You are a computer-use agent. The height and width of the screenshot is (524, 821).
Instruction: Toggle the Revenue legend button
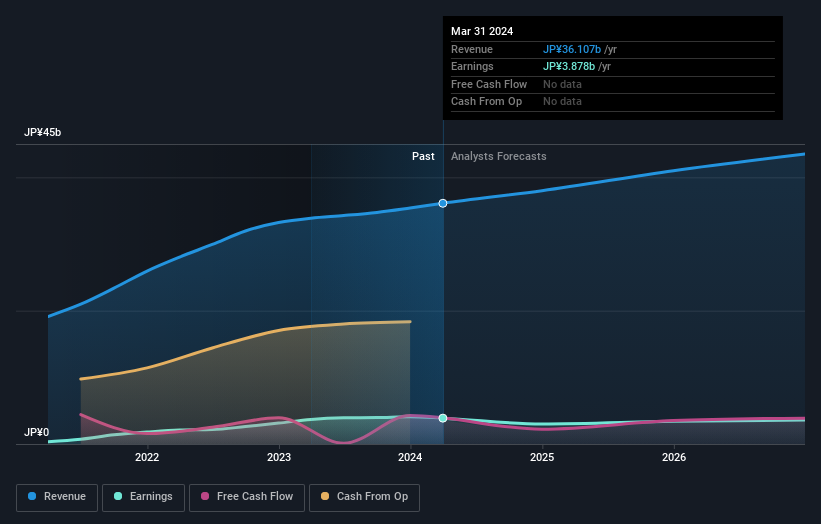[x=57, y=497]
